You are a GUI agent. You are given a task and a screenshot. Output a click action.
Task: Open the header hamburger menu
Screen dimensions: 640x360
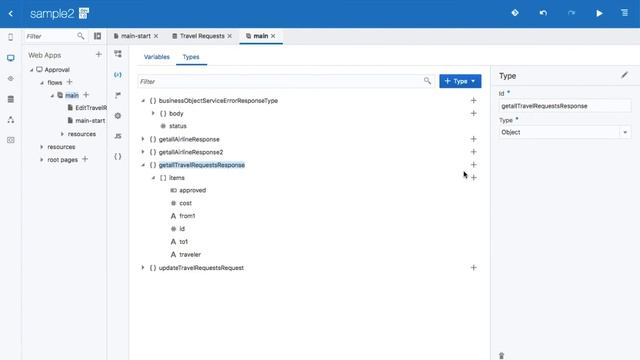coord(624,13)
